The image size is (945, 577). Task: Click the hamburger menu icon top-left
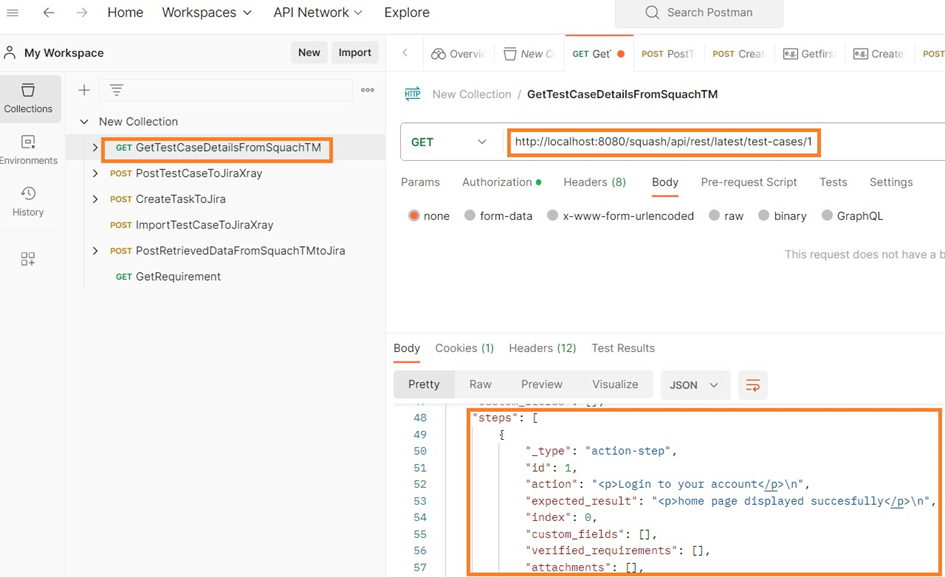point(13,13)
